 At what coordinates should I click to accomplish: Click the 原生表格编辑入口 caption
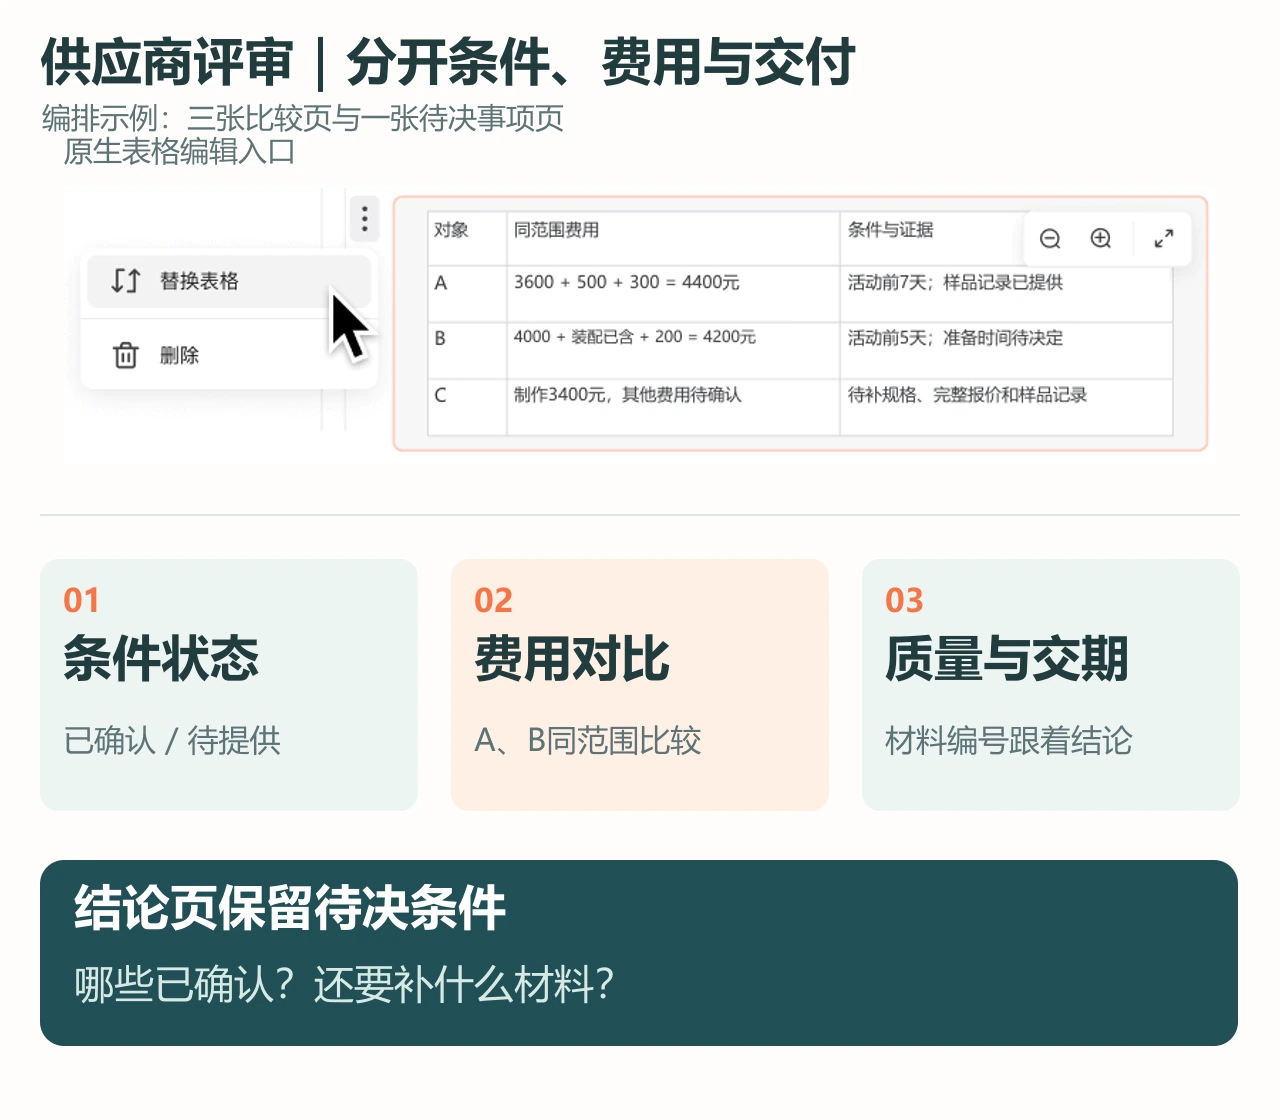[x=179, y=152]
